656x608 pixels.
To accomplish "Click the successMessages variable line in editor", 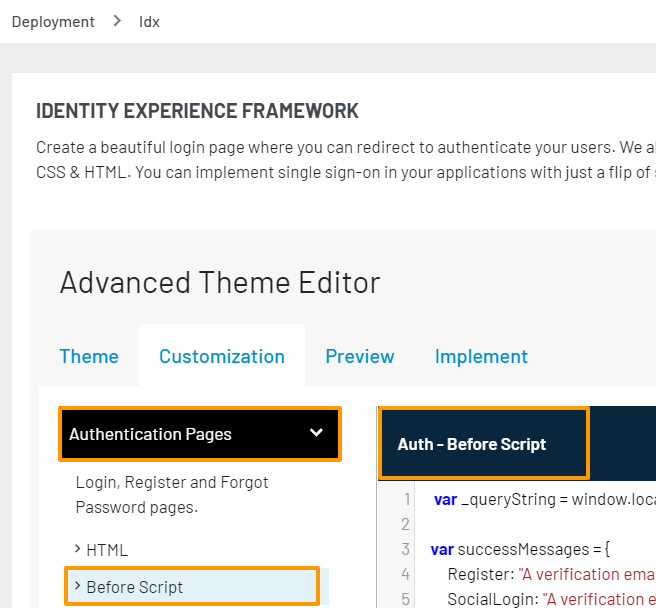I will [520, 549].
